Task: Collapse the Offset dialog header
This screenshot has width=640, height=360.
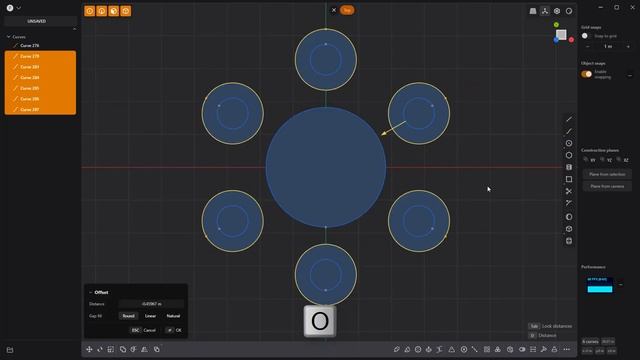Action: [x=91, y=292]
